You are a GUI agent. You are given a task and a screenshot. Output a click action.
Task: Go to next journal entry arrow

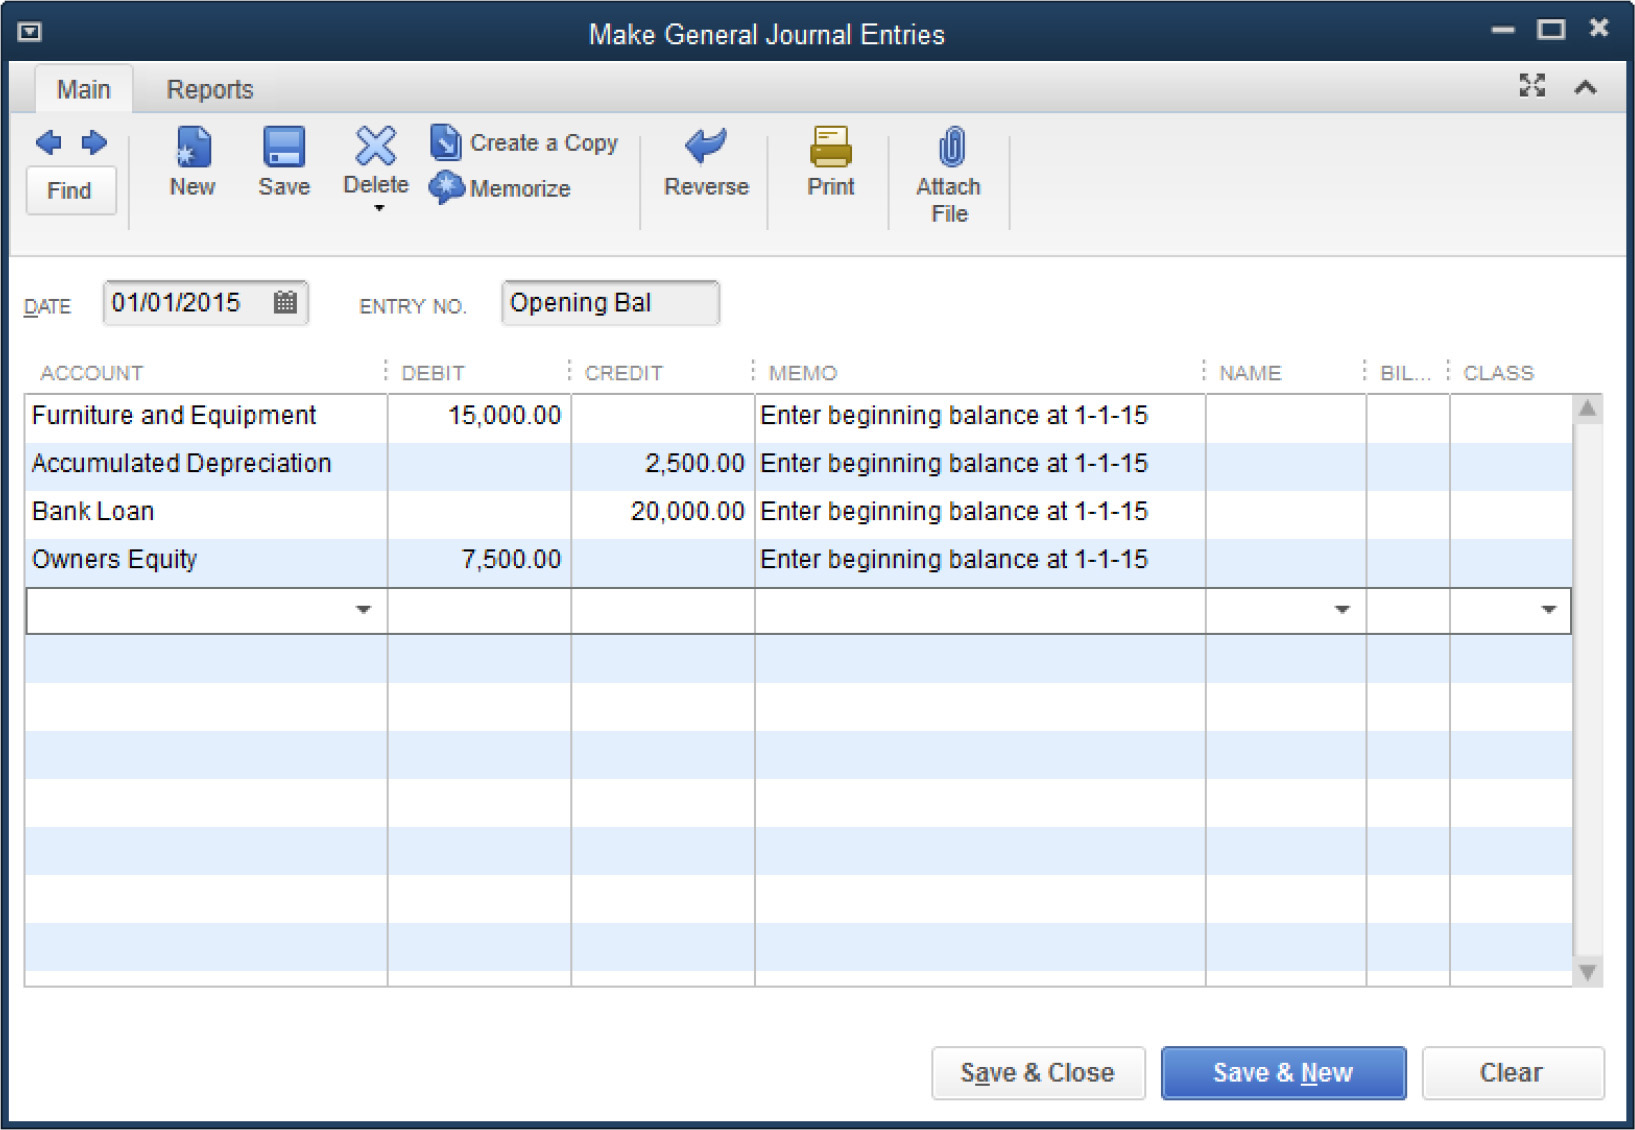point(94,143)
